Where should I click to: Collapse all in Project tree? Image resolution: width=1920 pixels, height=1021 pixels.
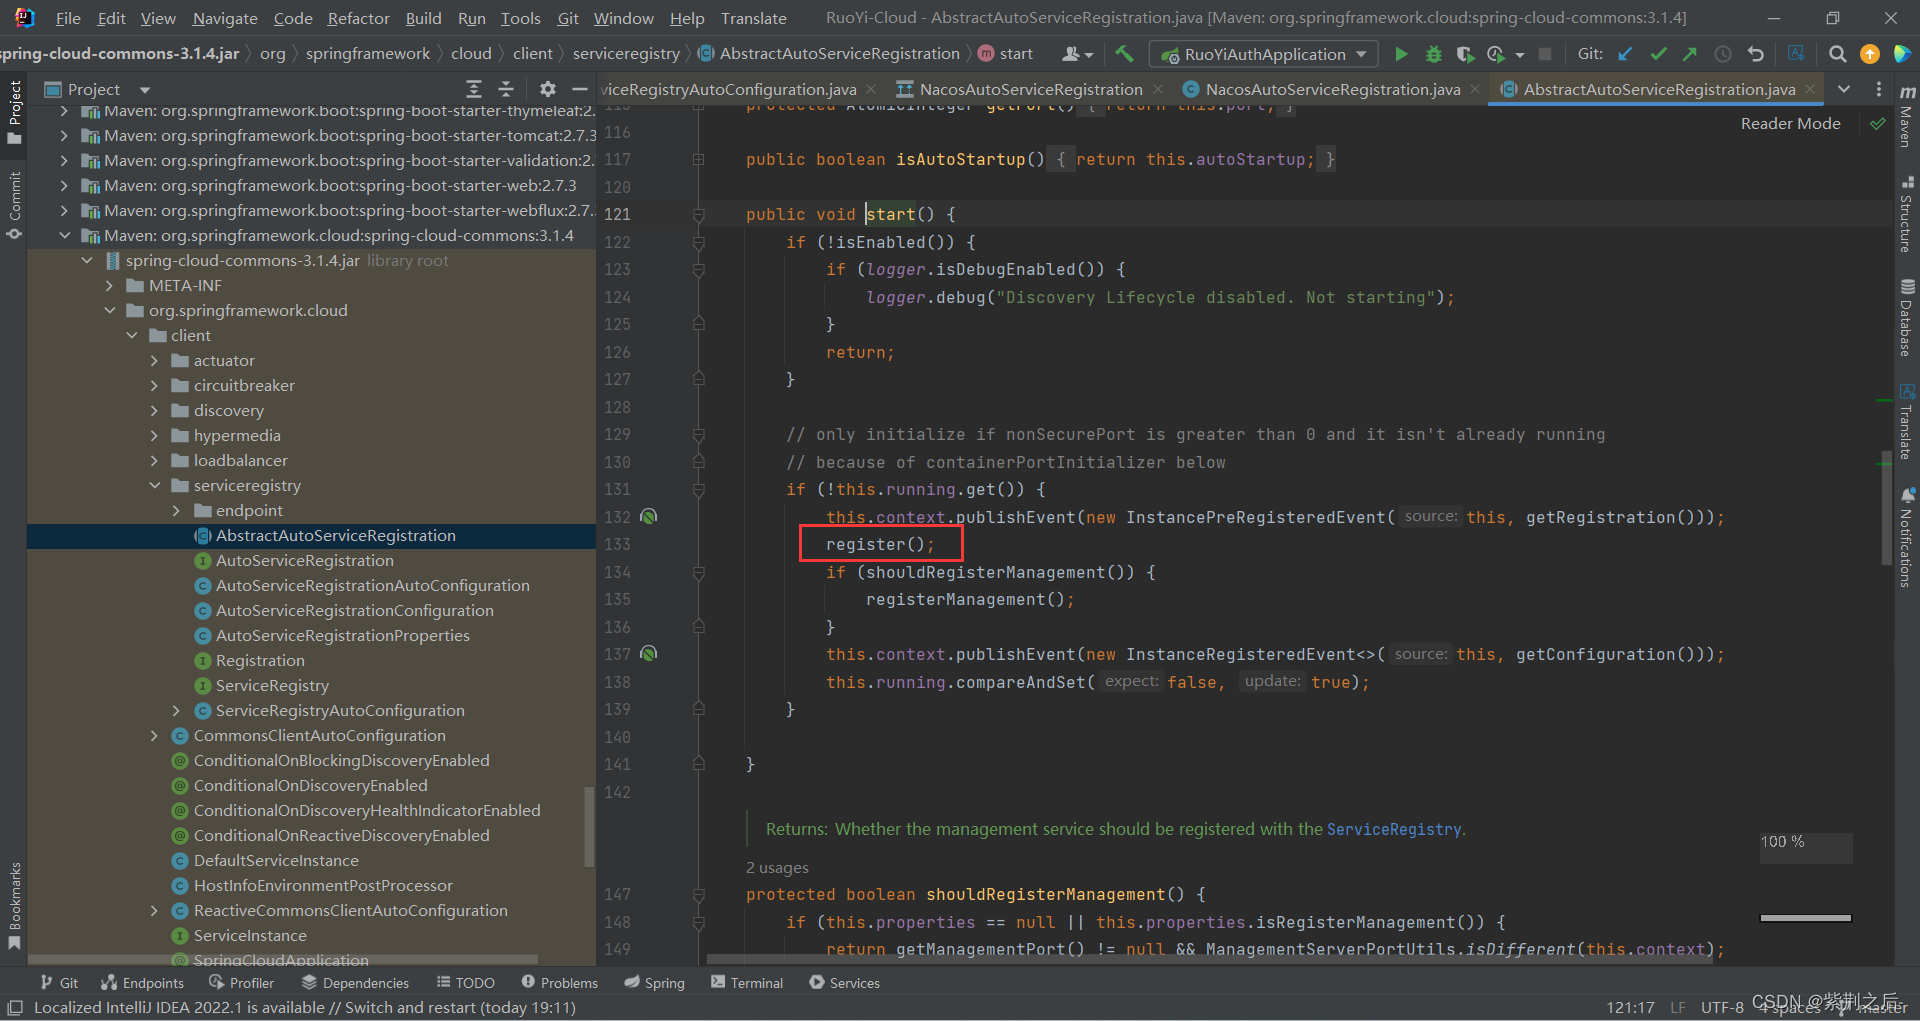coord(506,89)
